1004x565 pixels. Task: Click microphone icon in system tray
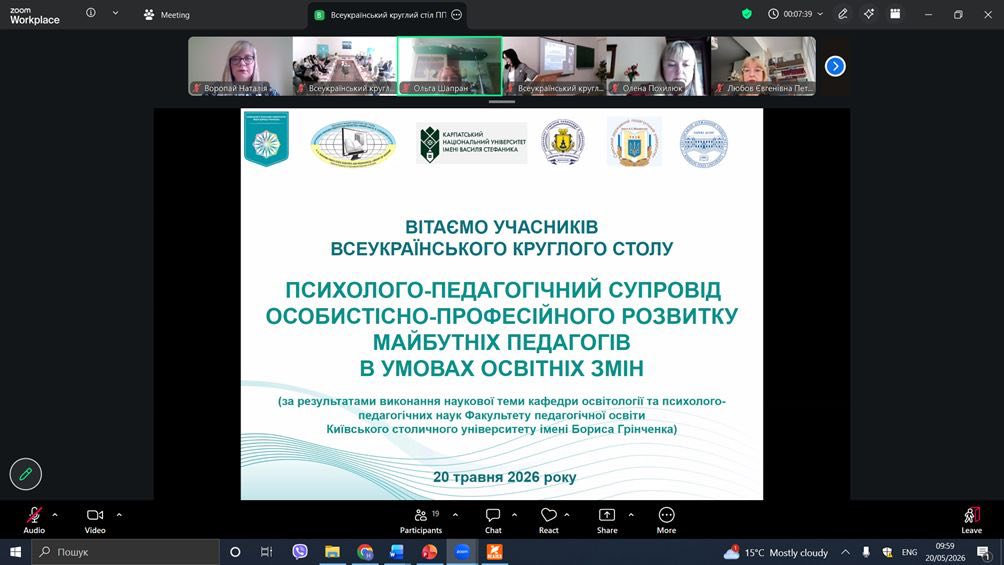(866, 552)
